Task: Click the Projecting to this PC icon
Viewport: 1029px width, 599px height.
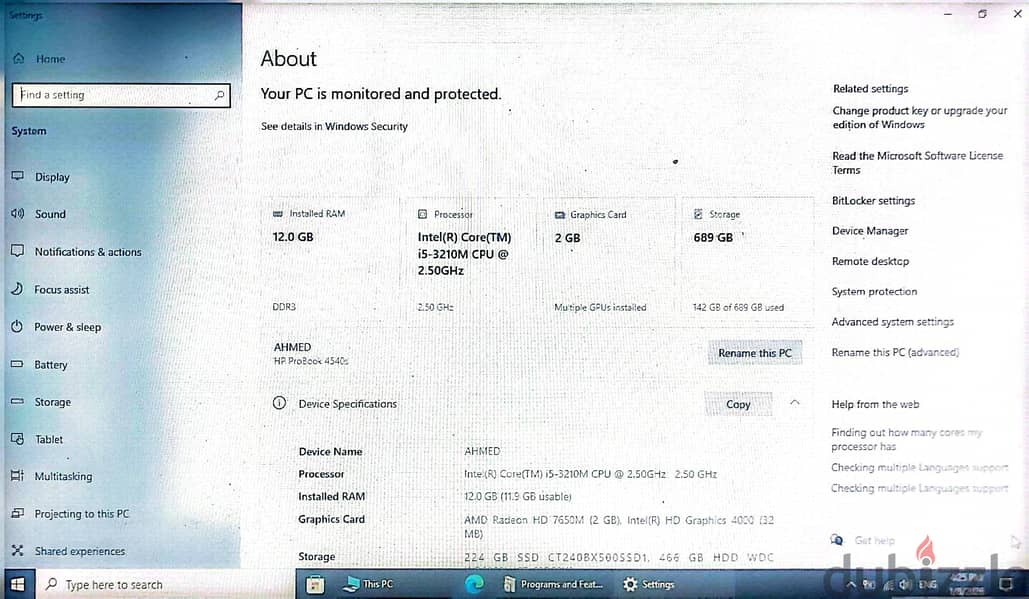Action: pos(18,514)
